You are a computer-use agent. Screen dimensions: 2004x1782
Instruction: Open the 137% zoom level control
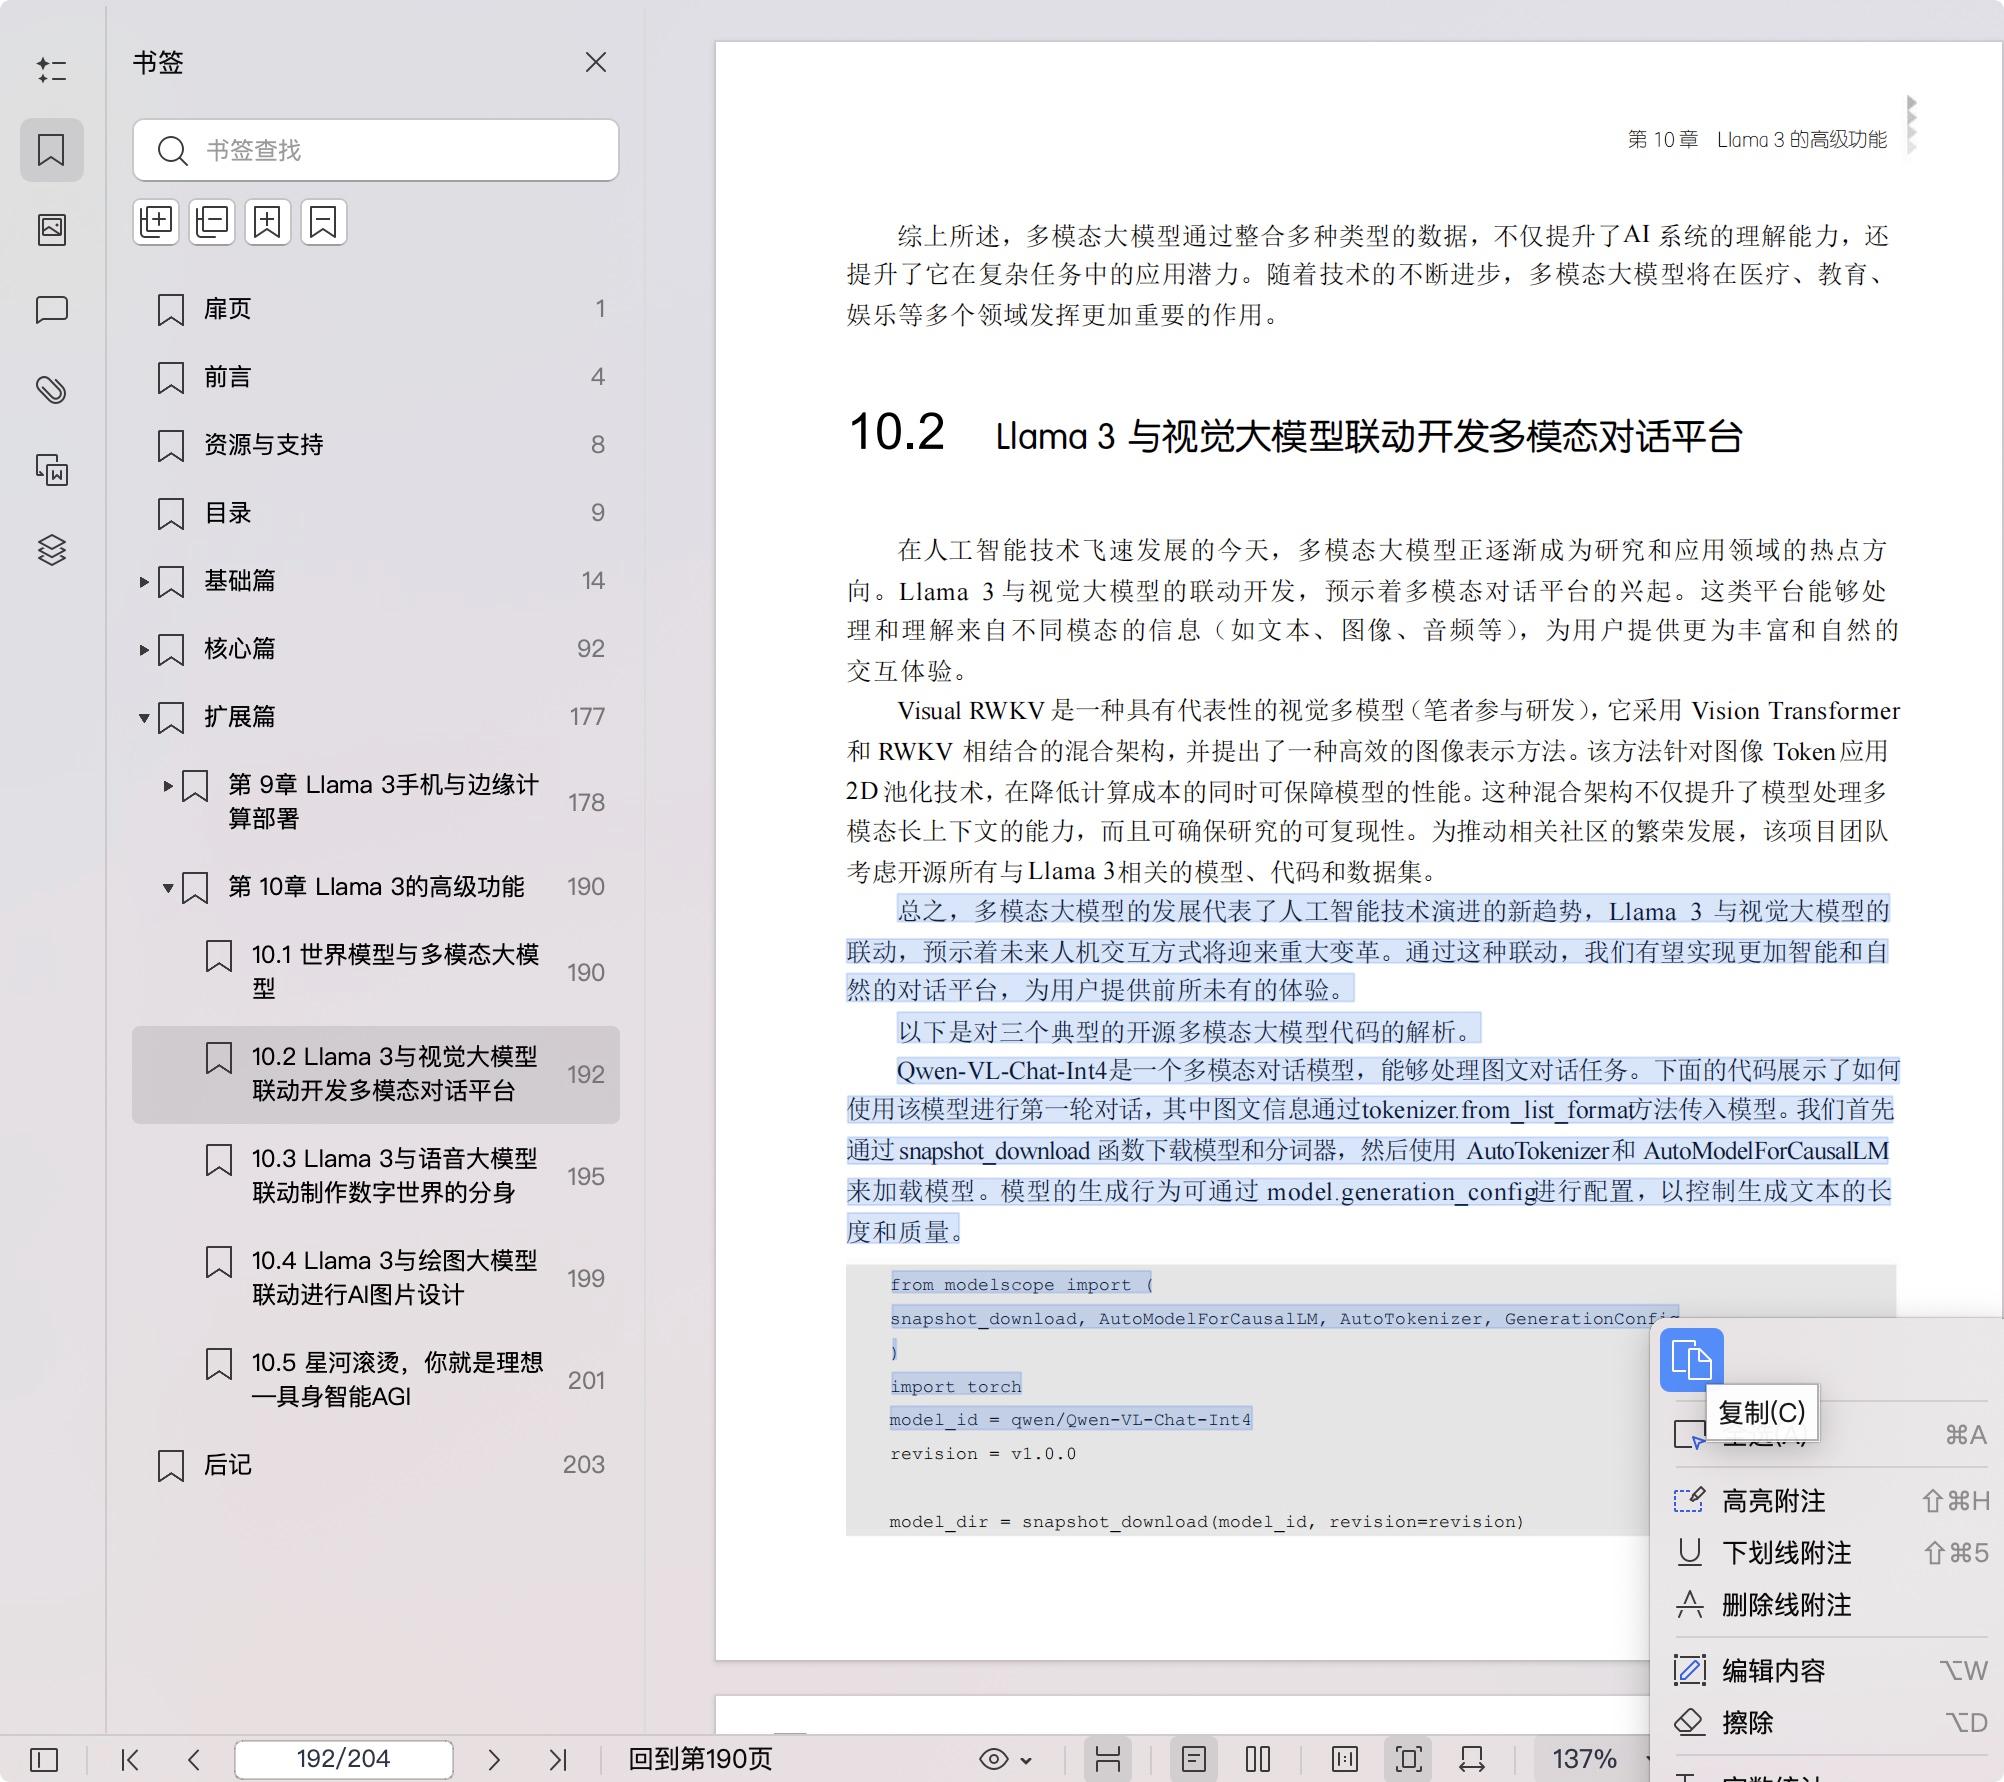coord(1583,1758)
